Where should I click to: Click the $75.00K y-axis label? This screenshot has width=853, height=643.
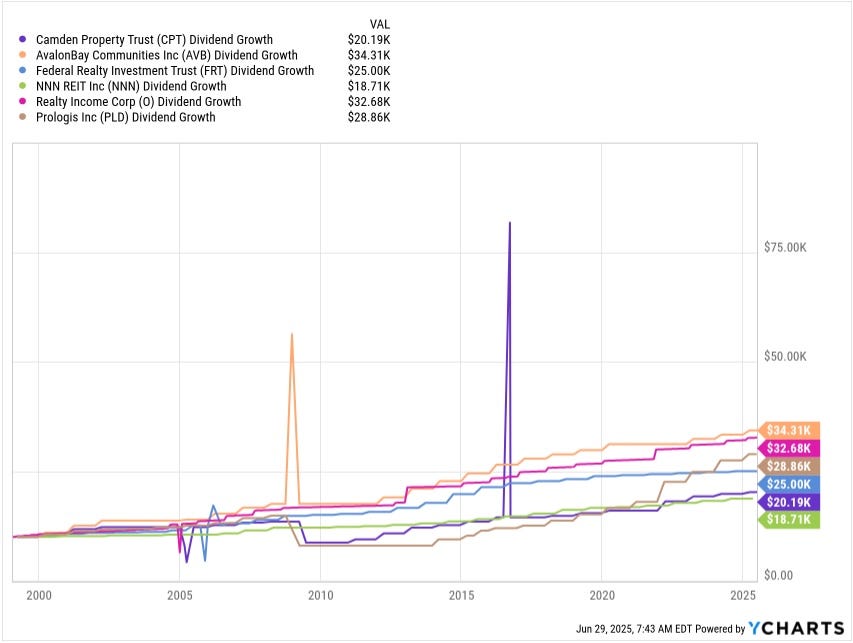[x=785, y=248]
